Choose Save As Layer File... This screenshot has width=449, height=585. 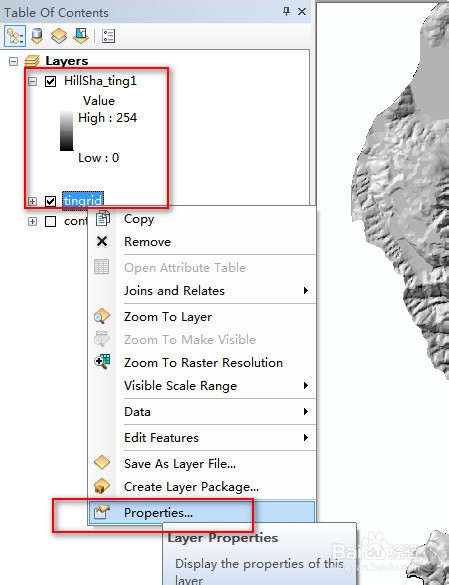pyautogui.click(x=202, y=463)
